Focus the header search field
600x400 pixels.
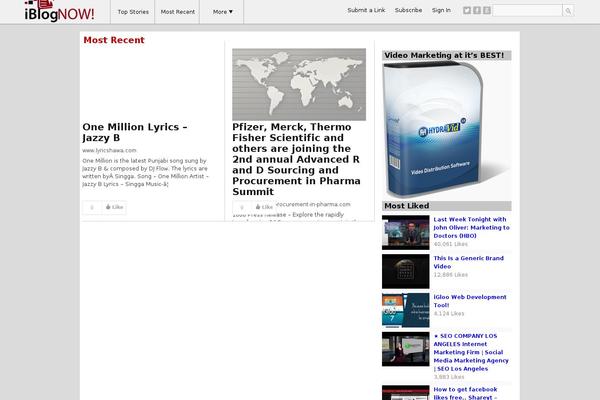(527, 11)
